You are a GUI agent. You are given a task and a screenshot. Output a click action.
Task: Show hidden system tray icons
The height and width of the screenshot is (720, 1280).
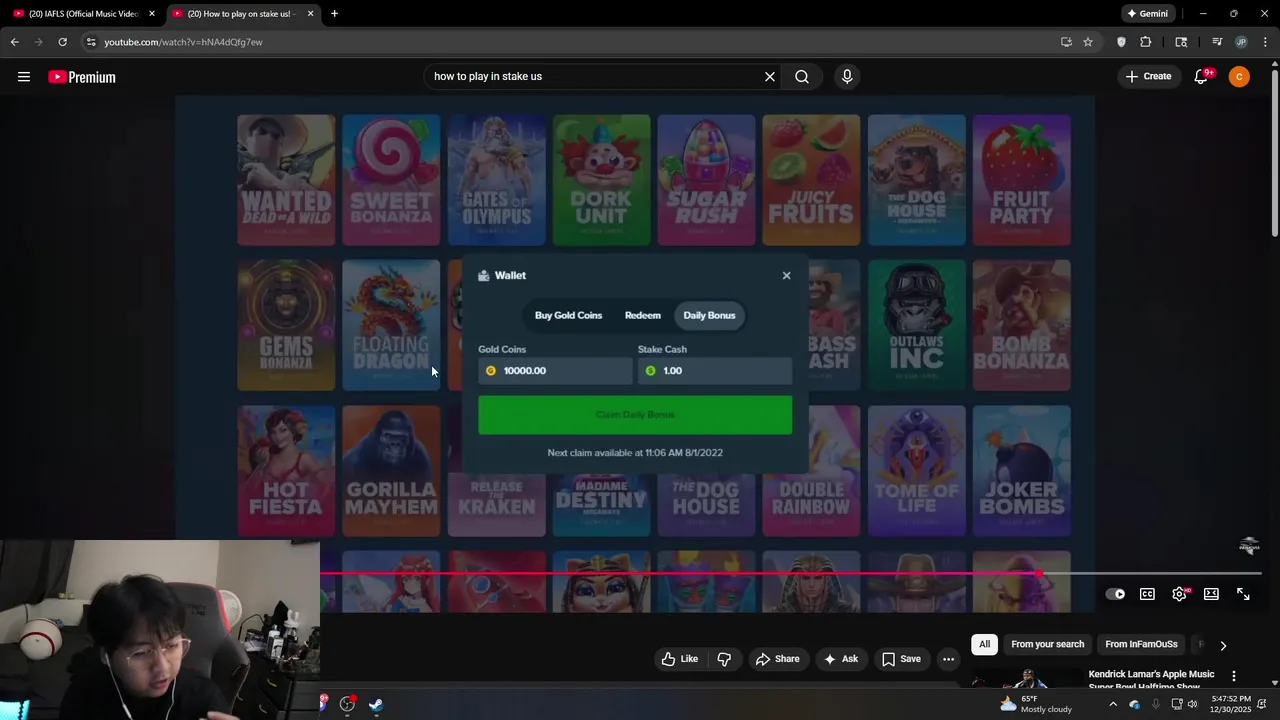point(1113,704)
